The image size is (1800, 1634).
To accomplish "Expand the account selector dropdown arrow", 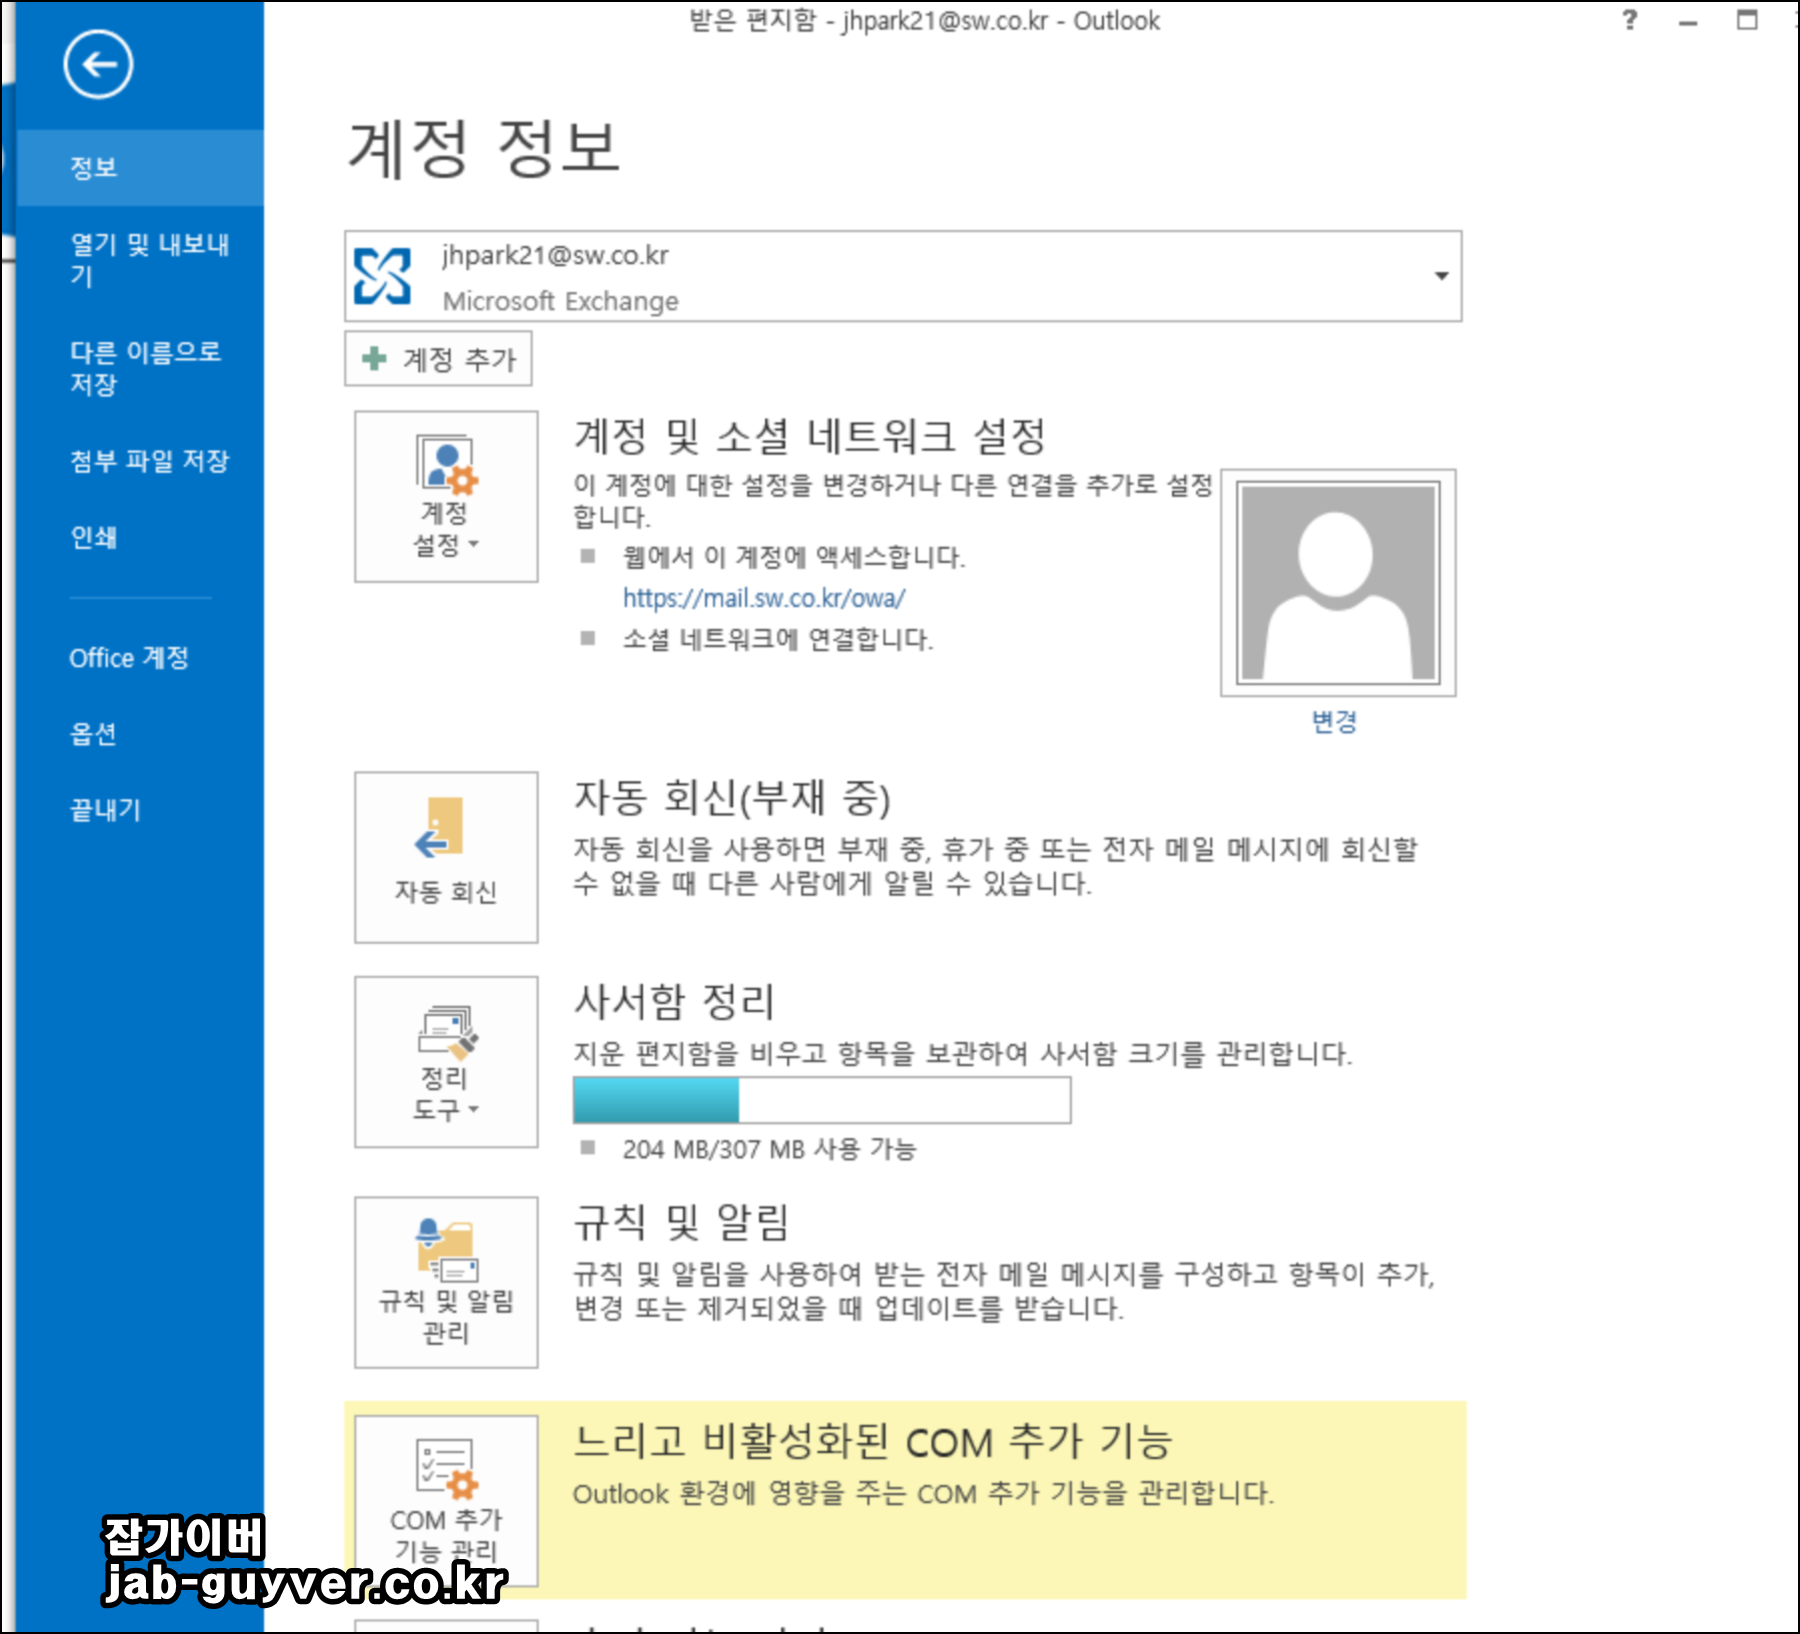I will [1441, 276].
